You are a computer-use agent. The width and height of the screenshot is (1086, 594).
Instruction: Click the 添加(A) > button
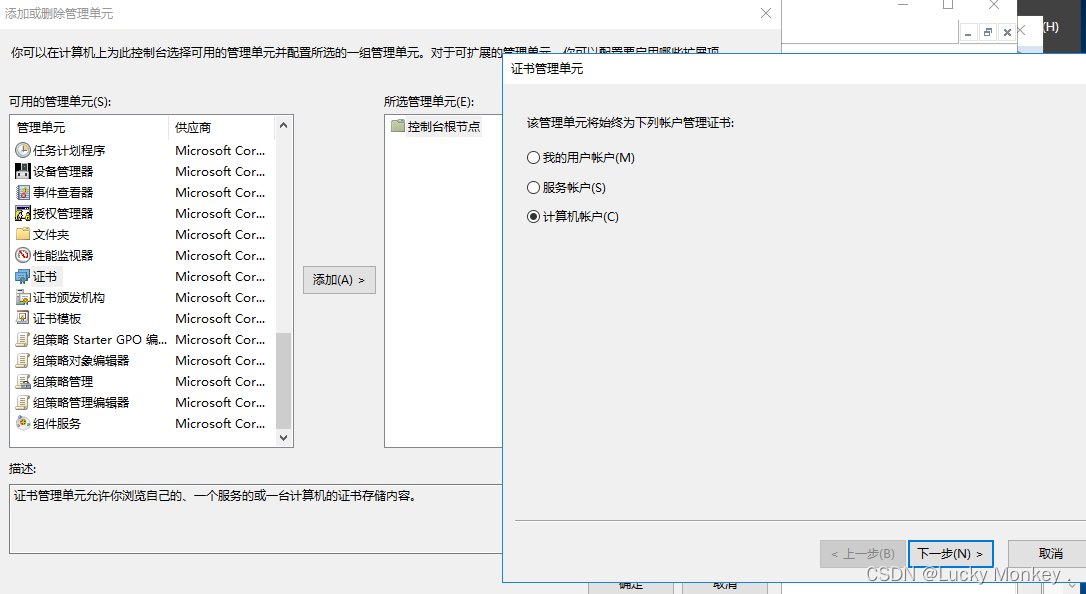339,280
